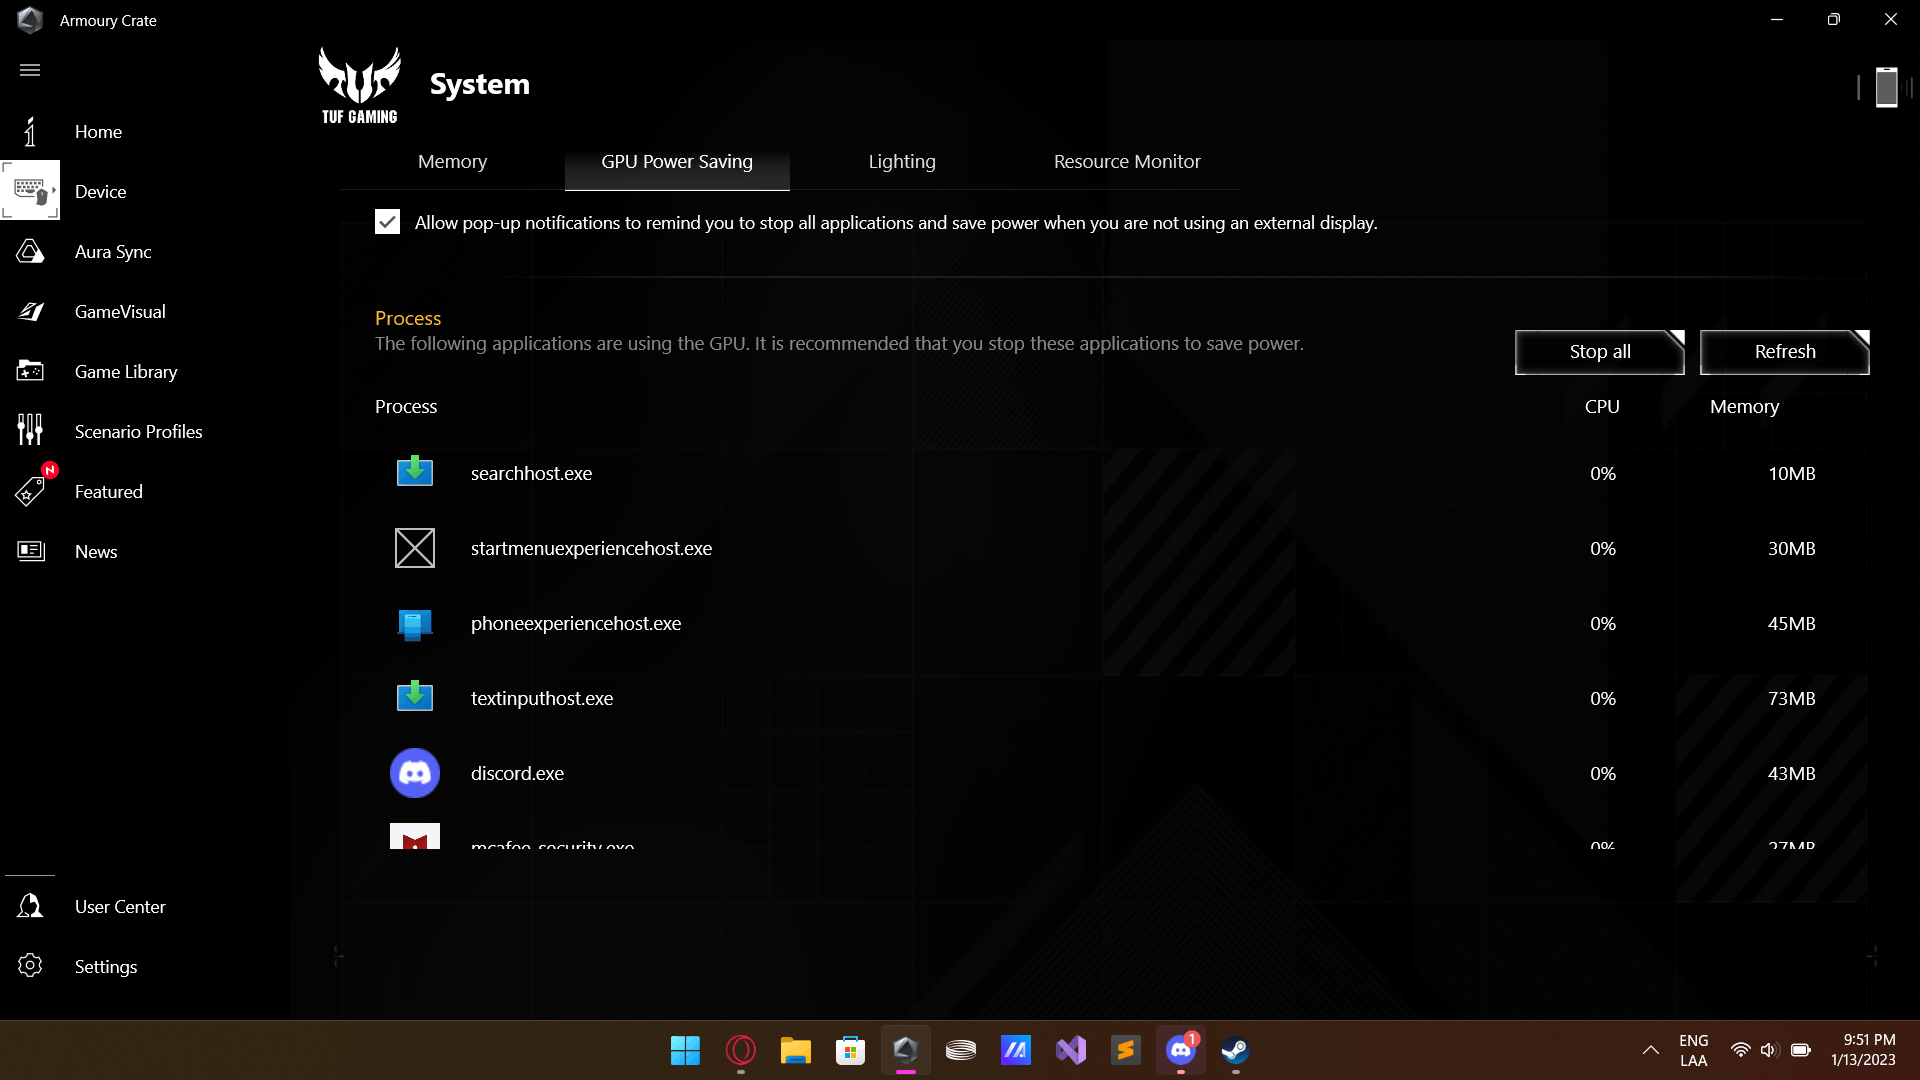
Task: Open the Lighting tab
Action: 901,162
